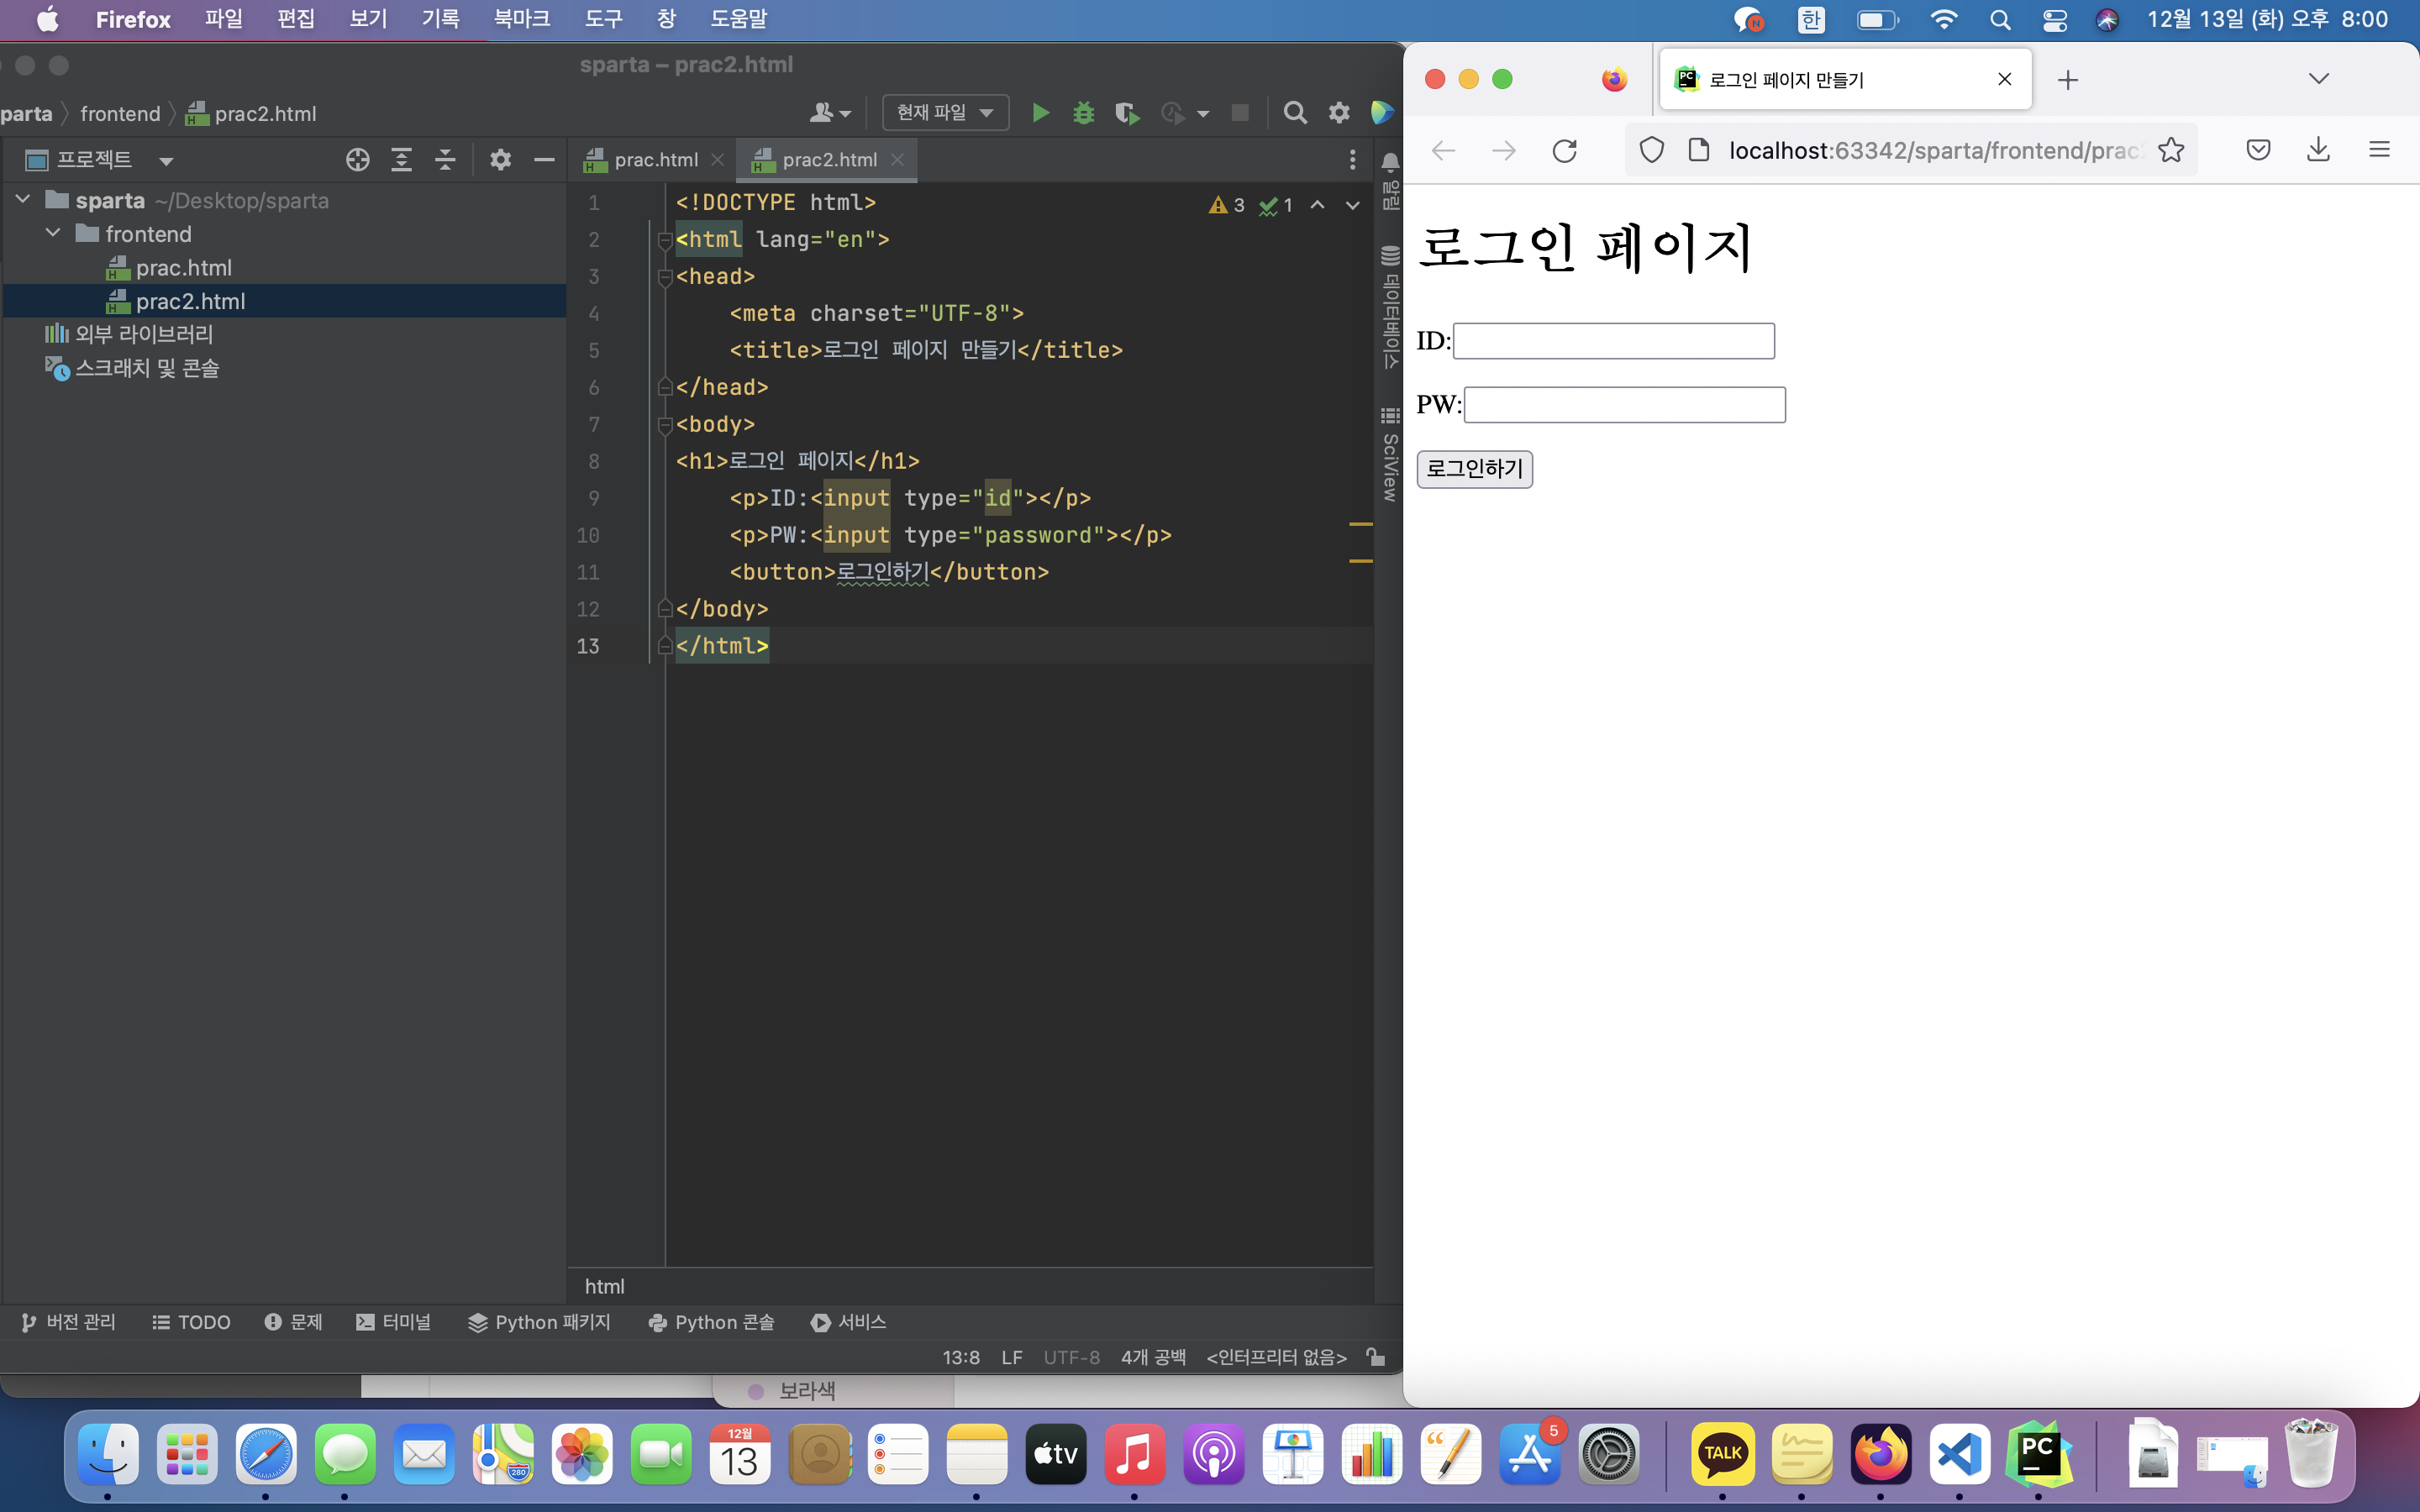List all Firefox tabs with the chevron
The width and height of the screenshot is (2420, 1512).
point(2318,79)
